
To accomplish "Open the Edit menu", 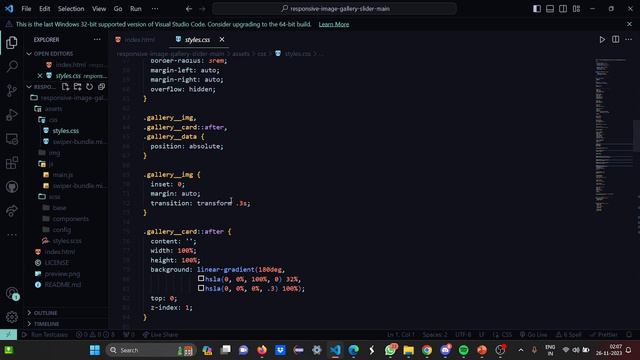I will (x=44, y=9).
